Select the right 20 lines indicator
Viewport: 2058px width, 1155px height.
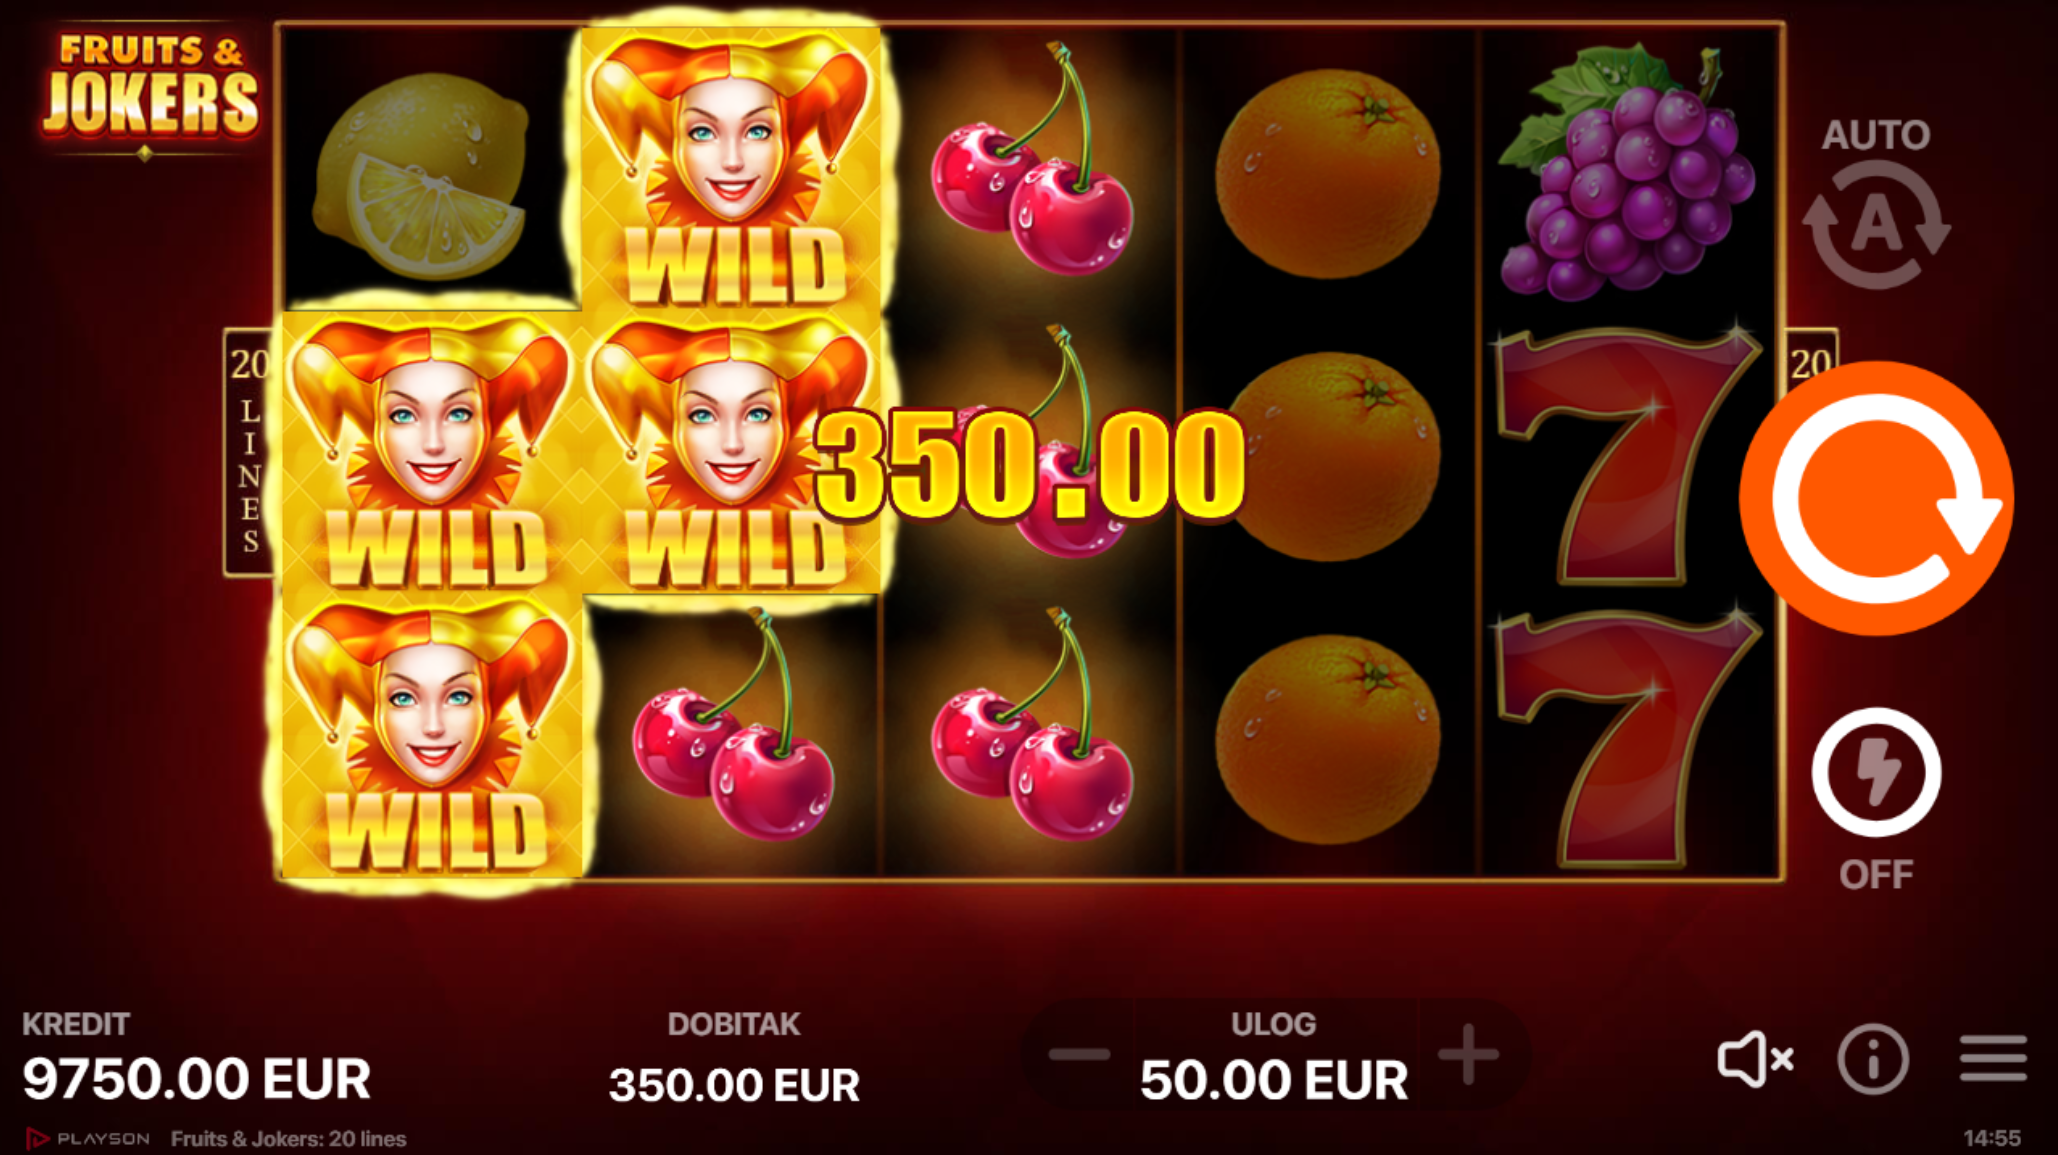tap(1811, 360)
